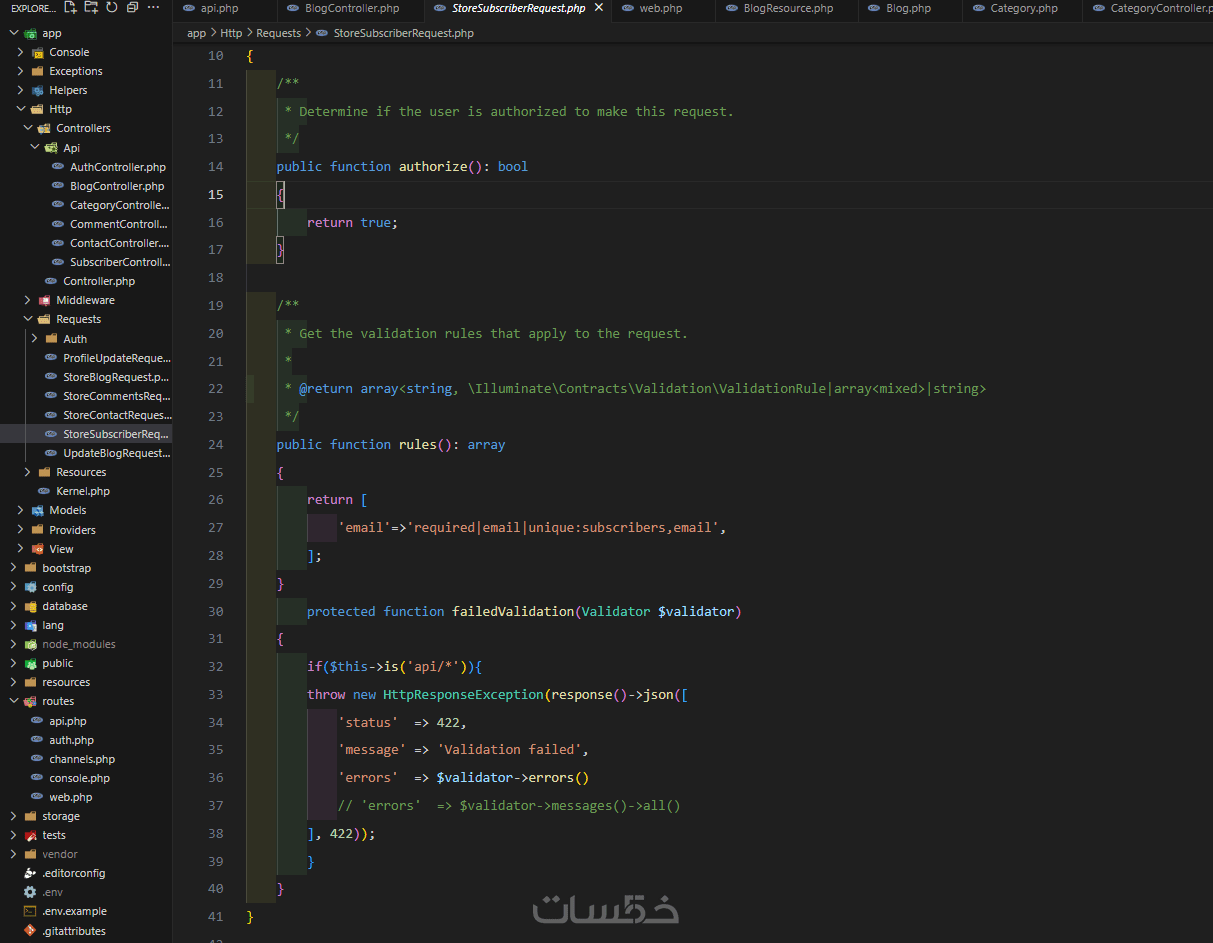The image size is (1213, 943).
Task: Open StoreBlogRequest file in the tree
Action: click(x=116, y=377)
